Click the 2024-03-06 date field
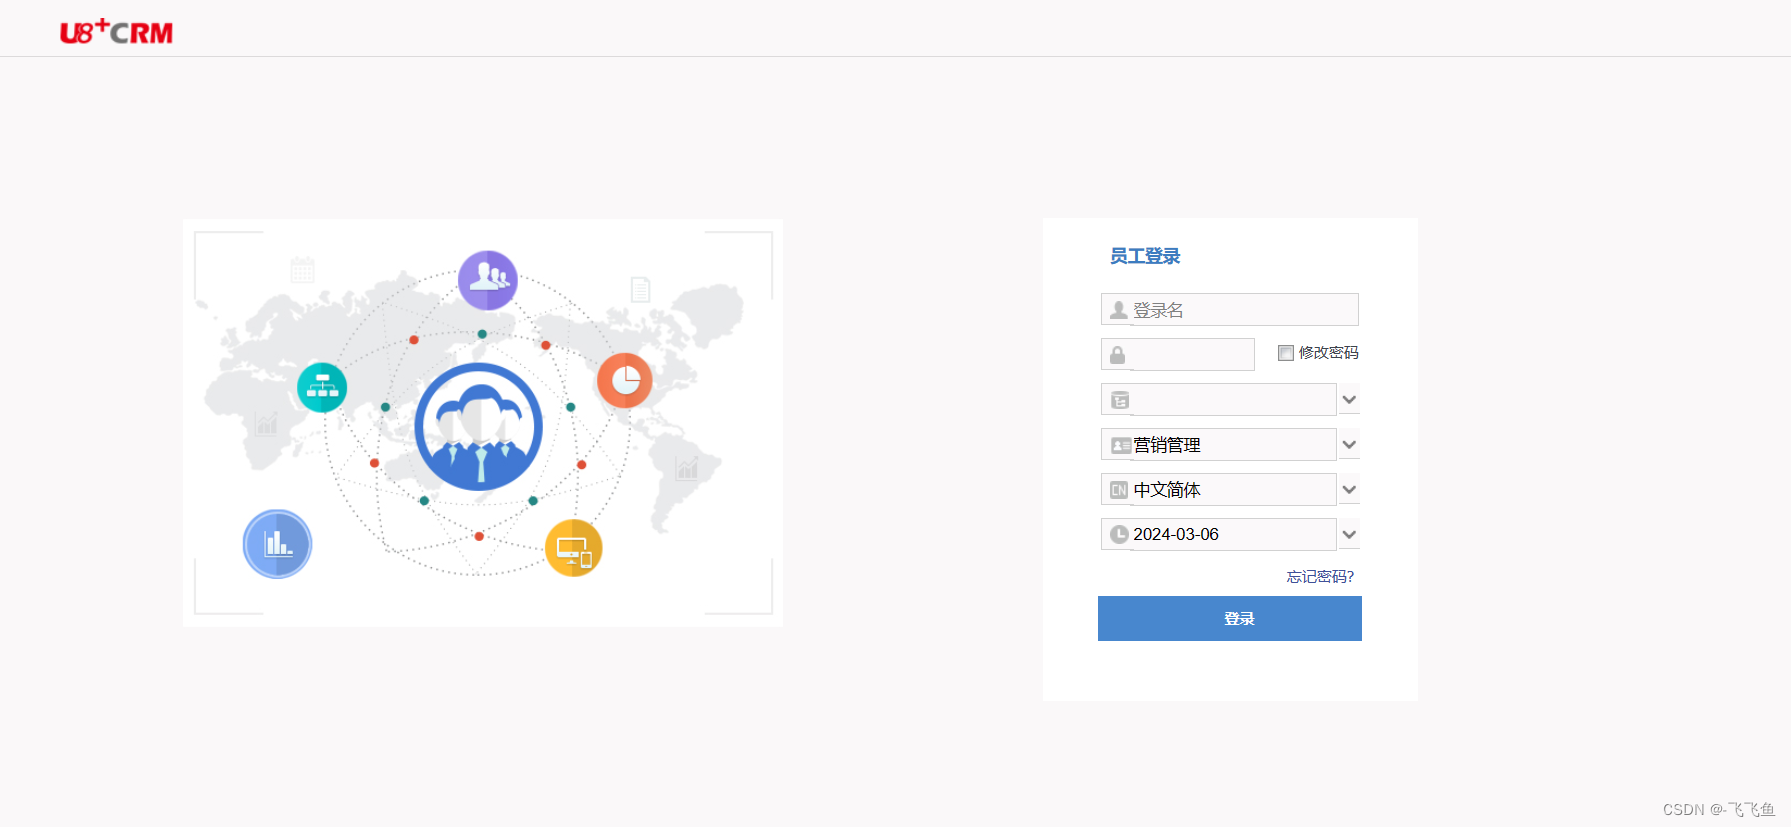This screenshot has width=1791, height=827. point(1219,535)
